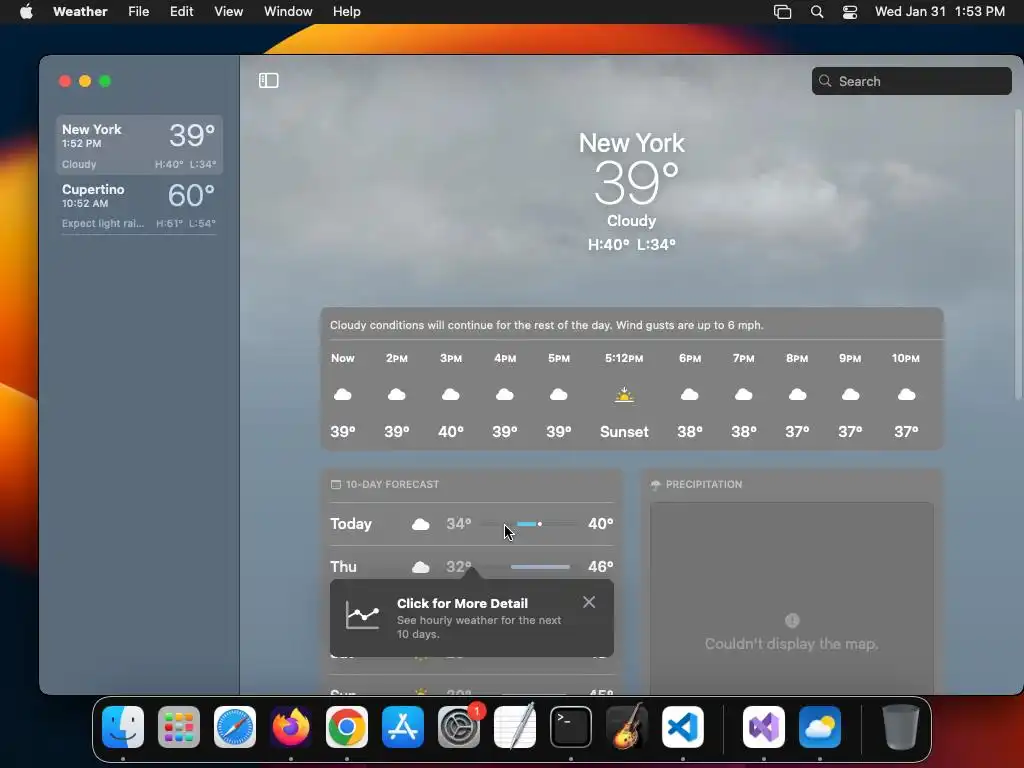Click the Thu temperature range bar
This screenshot has height=768, width=1024.
coord(528,567)
